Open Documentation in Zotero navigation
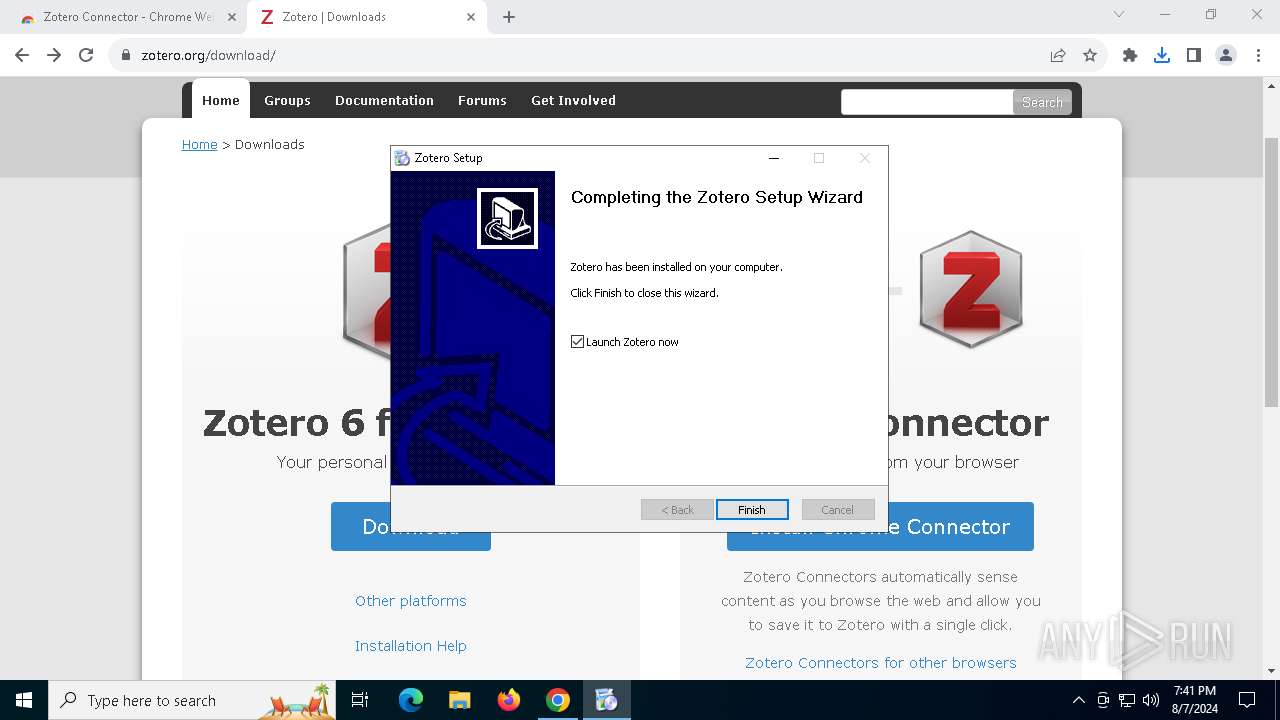The image size is (1280, 720). (x=384, y=100)
